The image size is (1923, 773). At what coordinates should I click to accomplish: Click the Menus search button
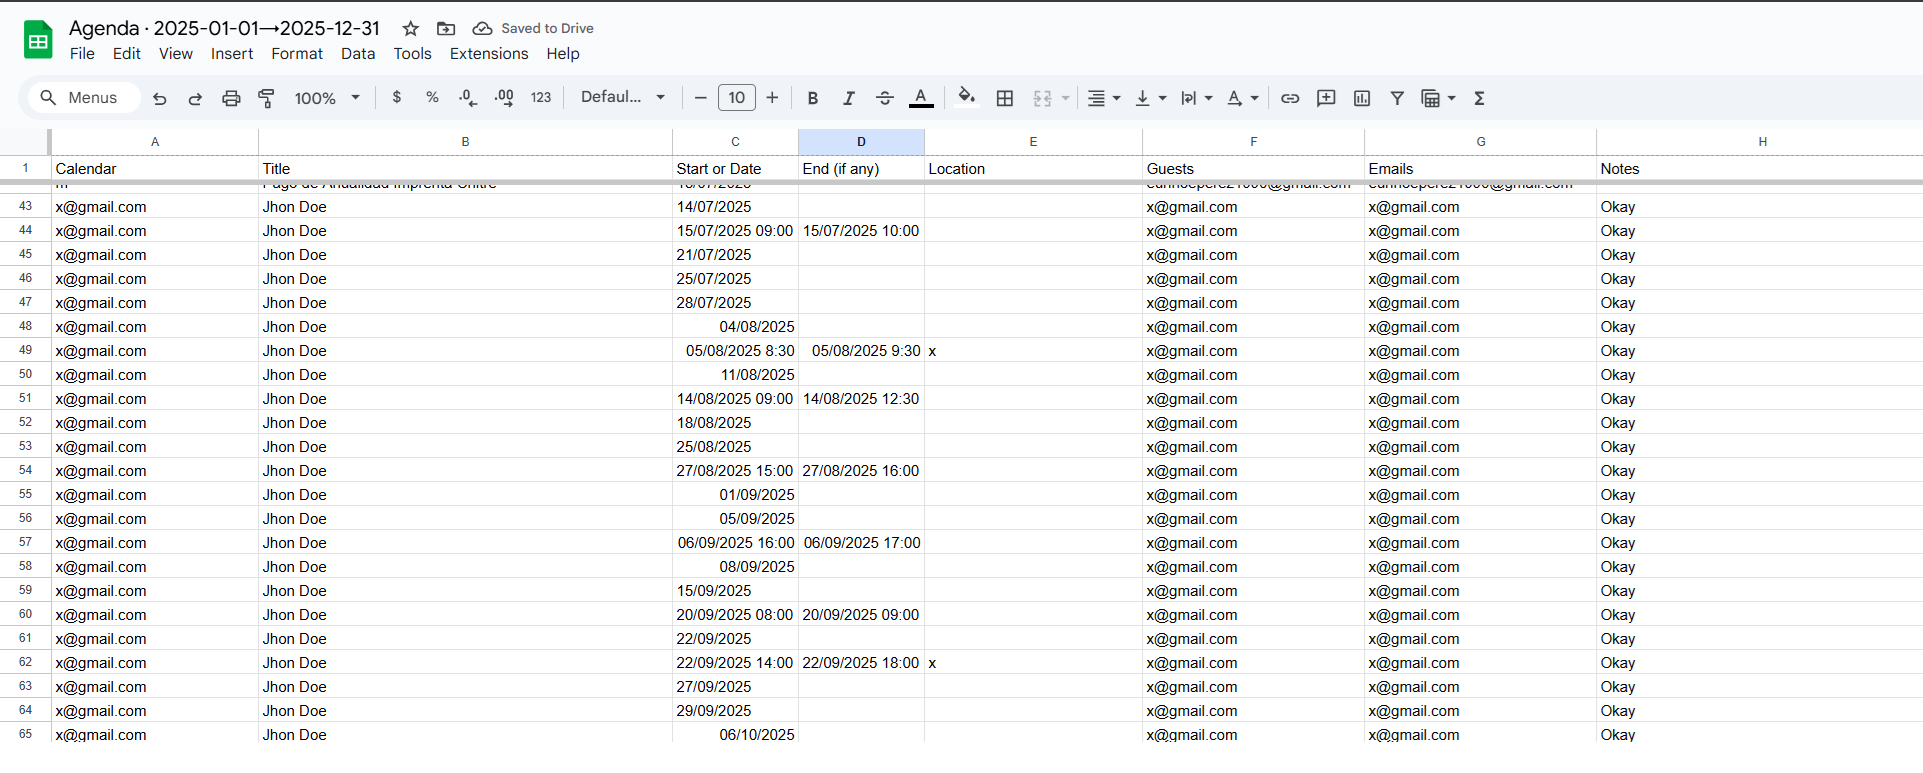79,98
